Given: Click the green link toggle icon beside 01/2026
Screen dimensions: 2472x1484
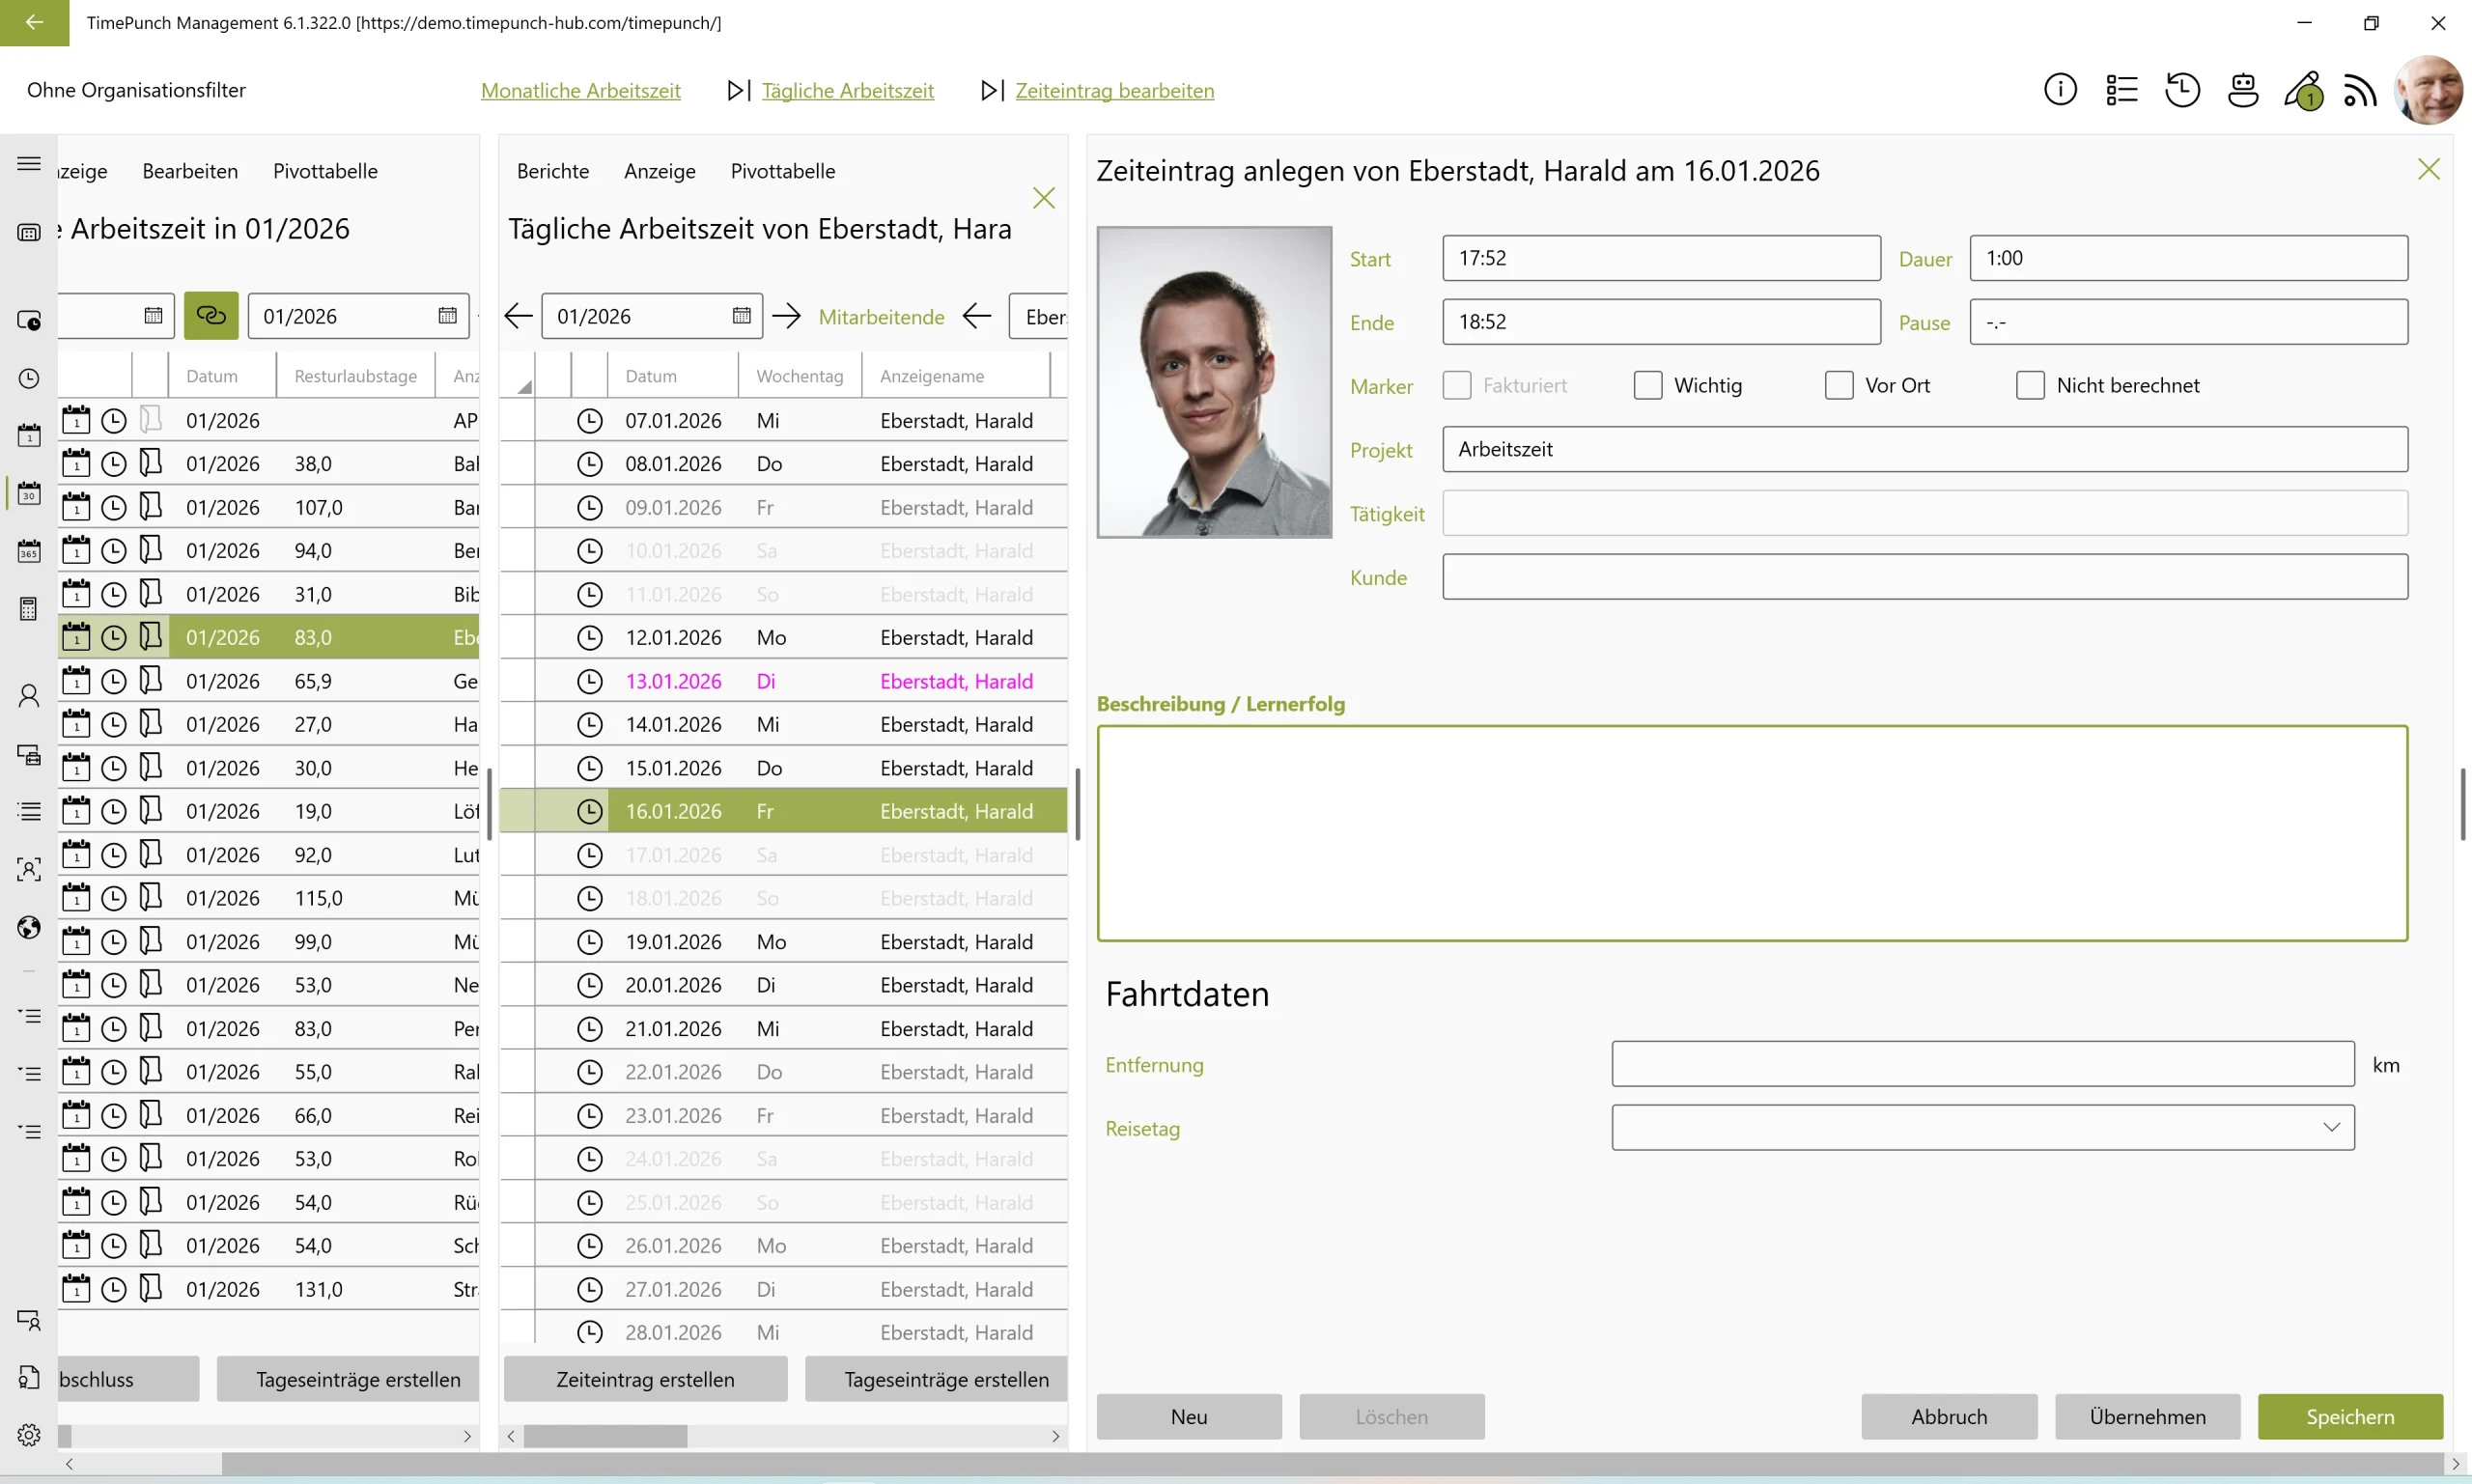Looking at the screenshot, I should 211,316.
